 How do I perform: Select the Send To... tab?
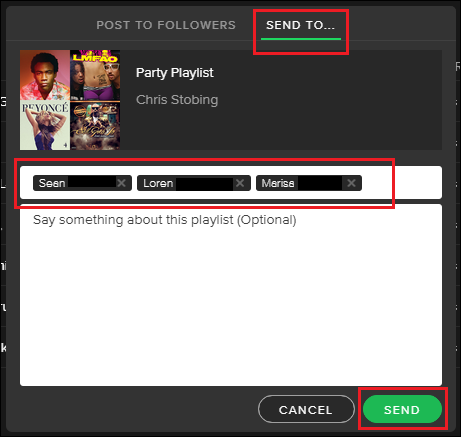pyautogui.click(x=300, y=25)
